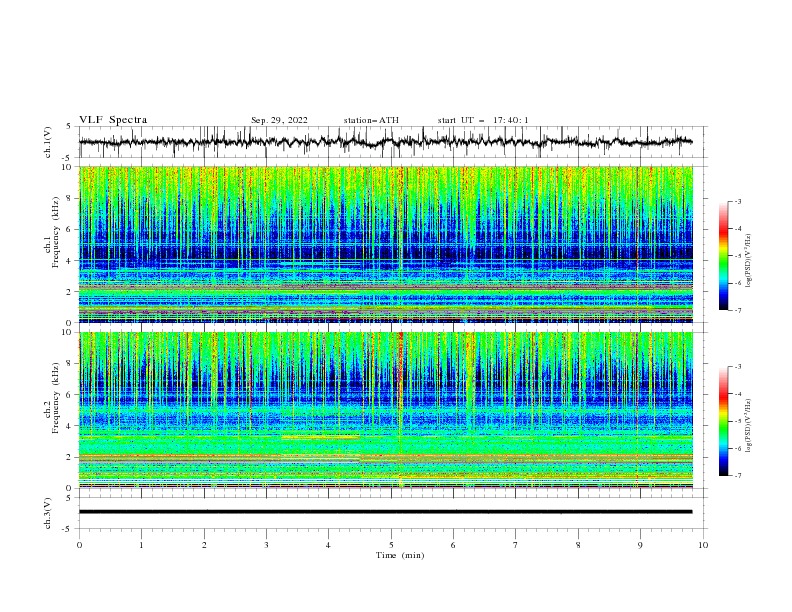Click the ch.1 frequency tick label "4"
The height and width of the screenshot is (612, 792).
click(x=71, y=261)
